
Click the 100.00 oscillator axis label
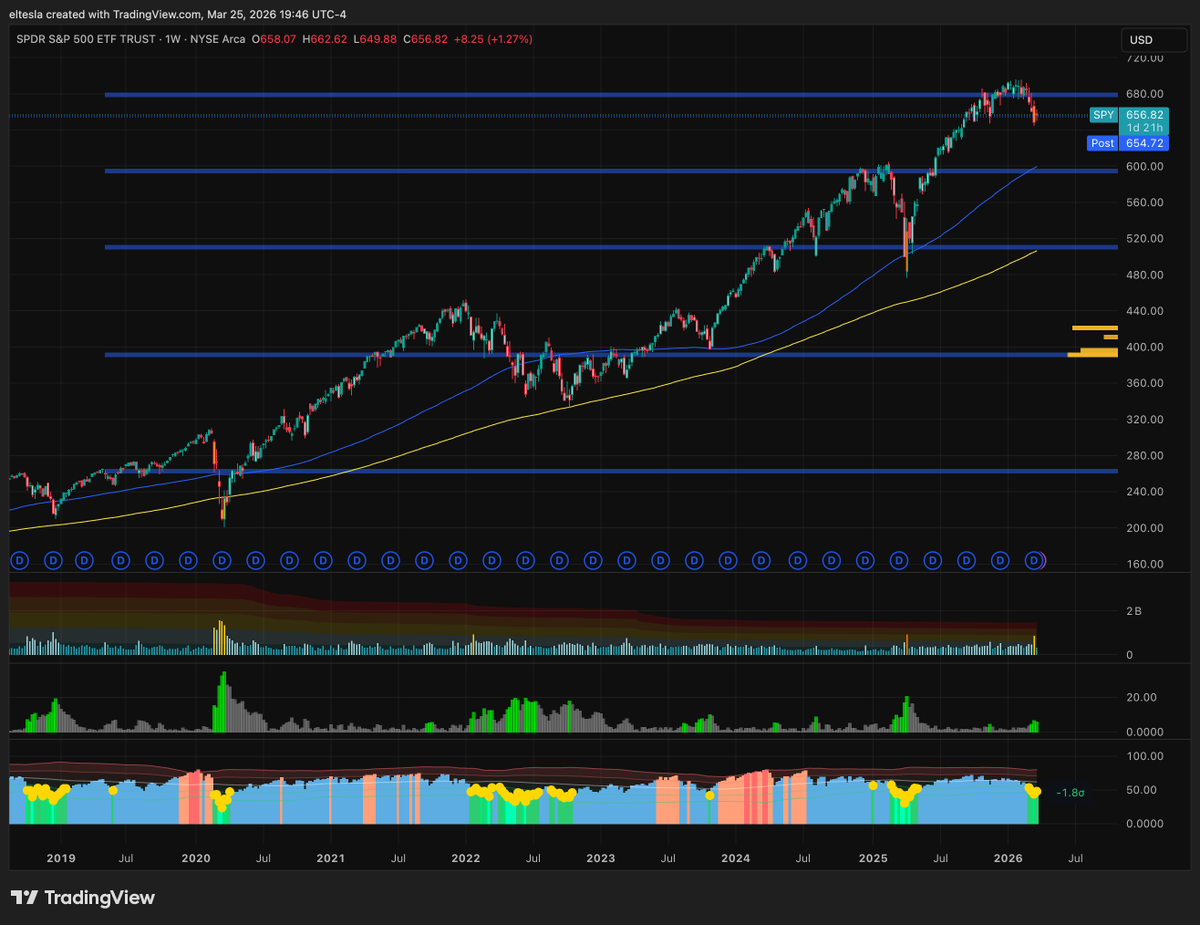click(x=1144, y=757)
